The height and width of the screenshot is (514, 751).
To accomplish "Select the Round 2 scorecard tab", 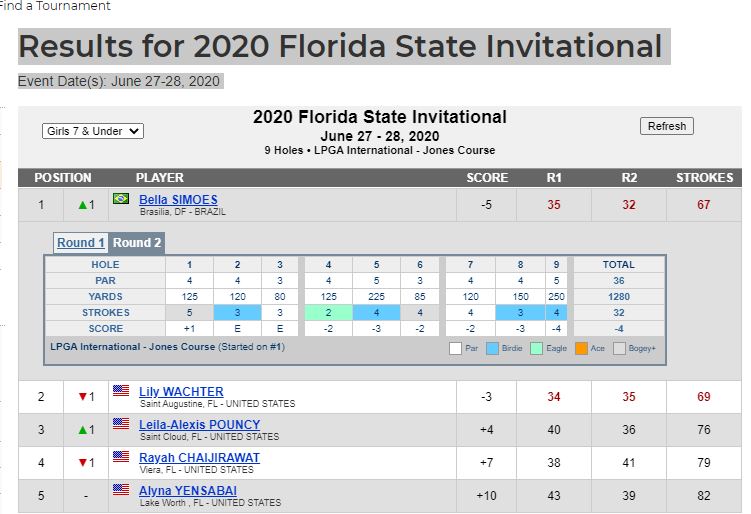I will click(137, 243).
